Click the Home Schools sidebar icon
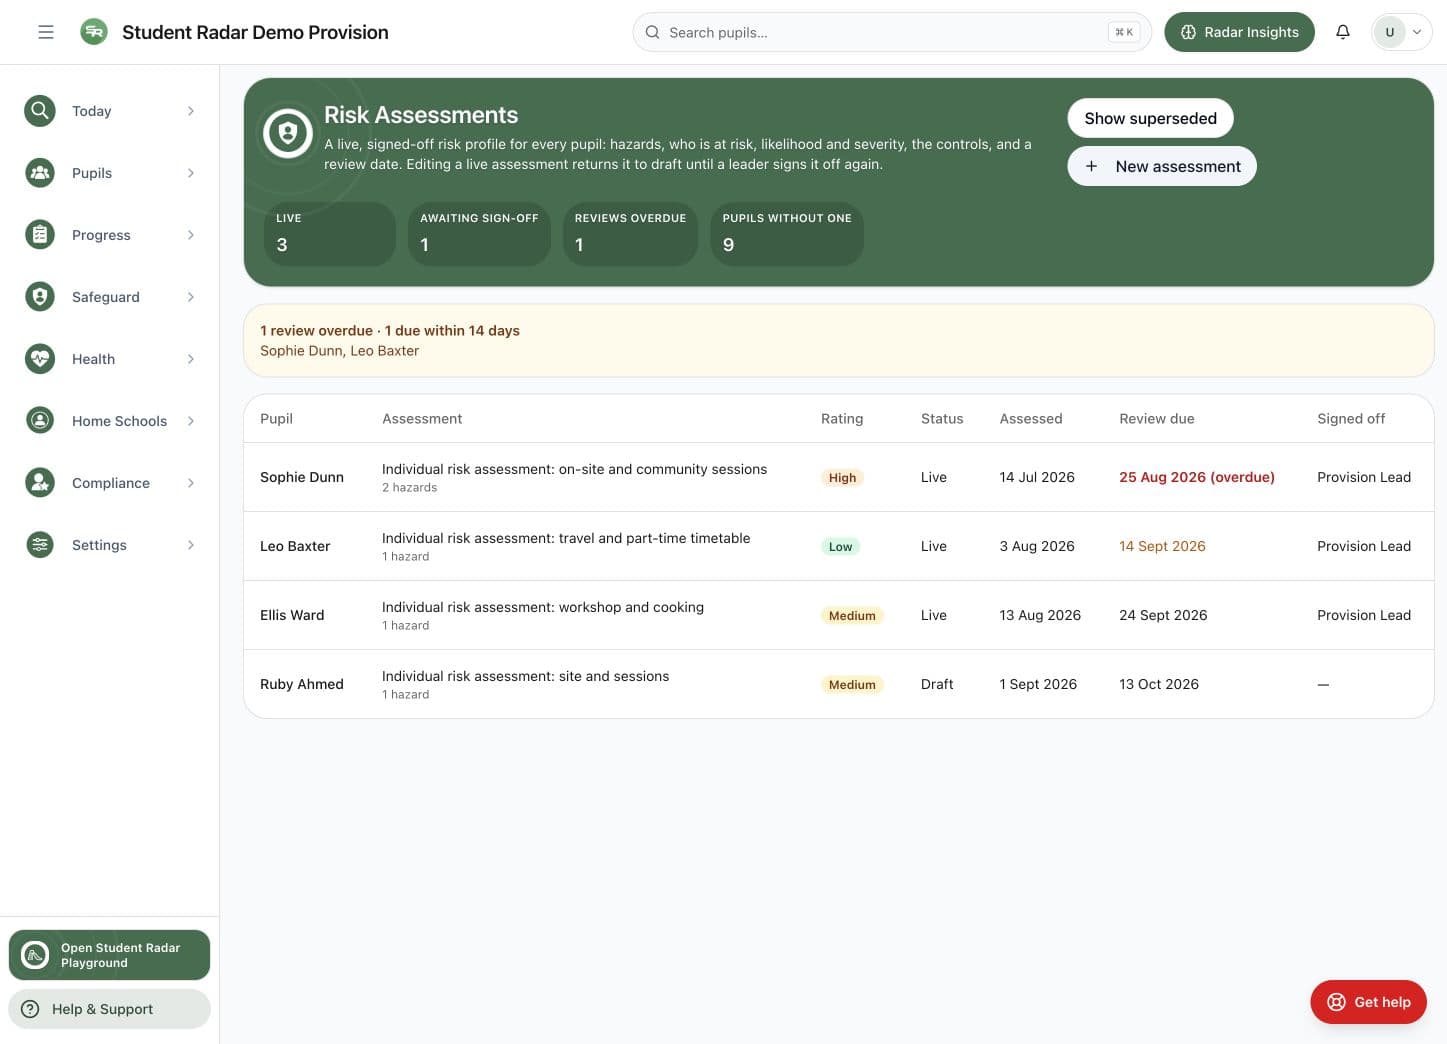Viewport: 1447px width, 1044px height. pos(40,421)
